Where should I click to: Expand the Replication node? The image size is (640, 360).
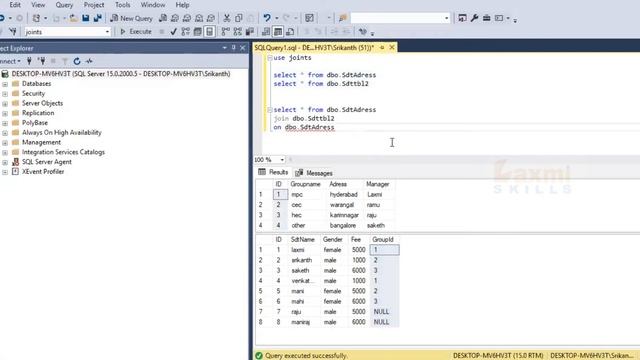click(5, 113)
